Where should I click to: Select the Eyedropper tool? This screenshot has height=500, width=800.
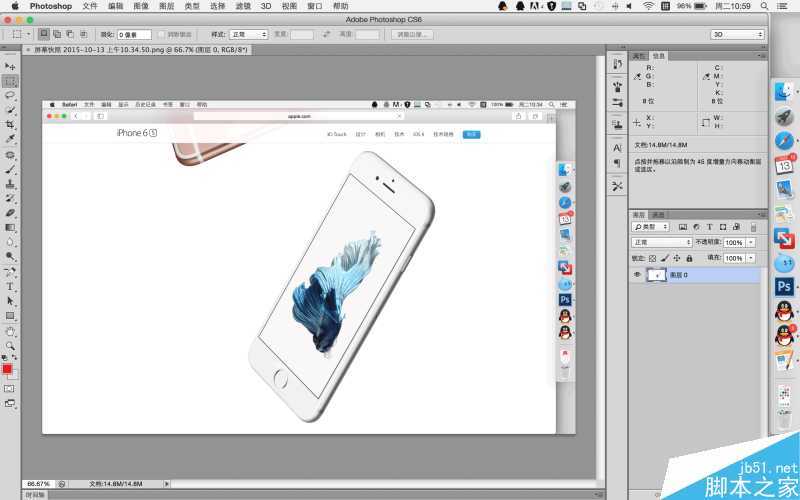tap(10, 140)
